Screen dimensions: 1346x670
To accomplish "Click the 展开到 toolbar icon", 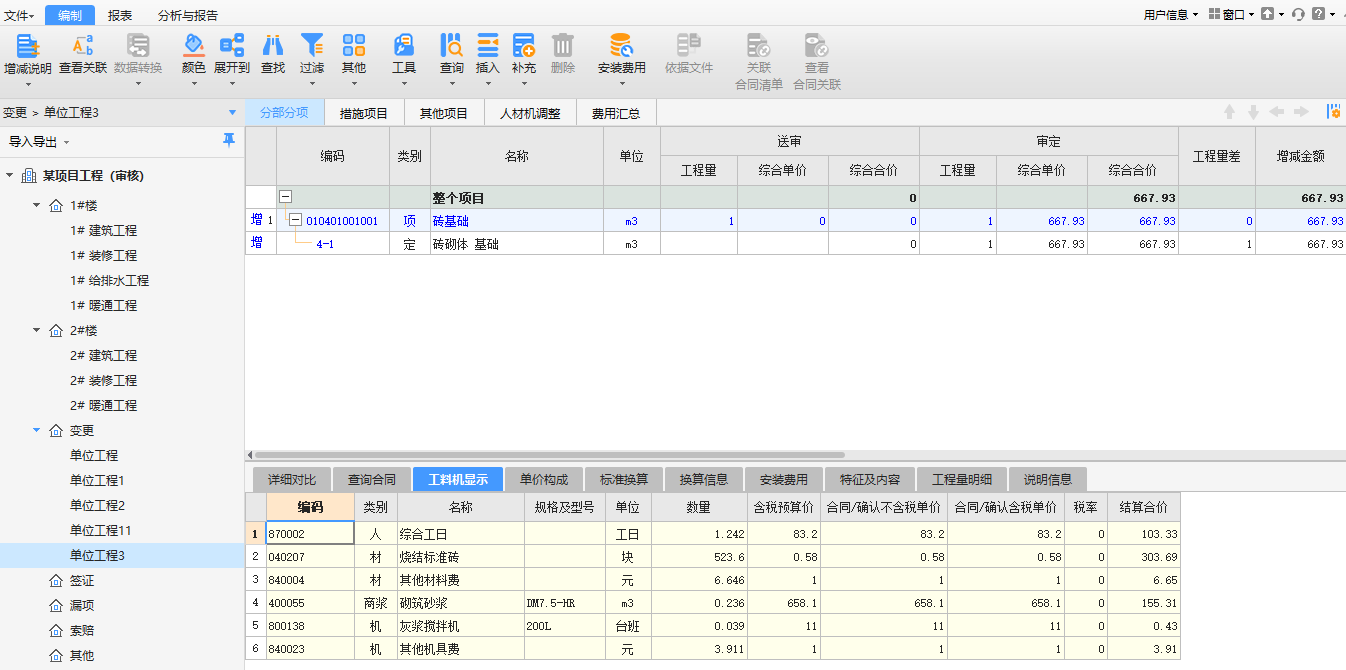I will pyautogui.click(x=231, y=46).
